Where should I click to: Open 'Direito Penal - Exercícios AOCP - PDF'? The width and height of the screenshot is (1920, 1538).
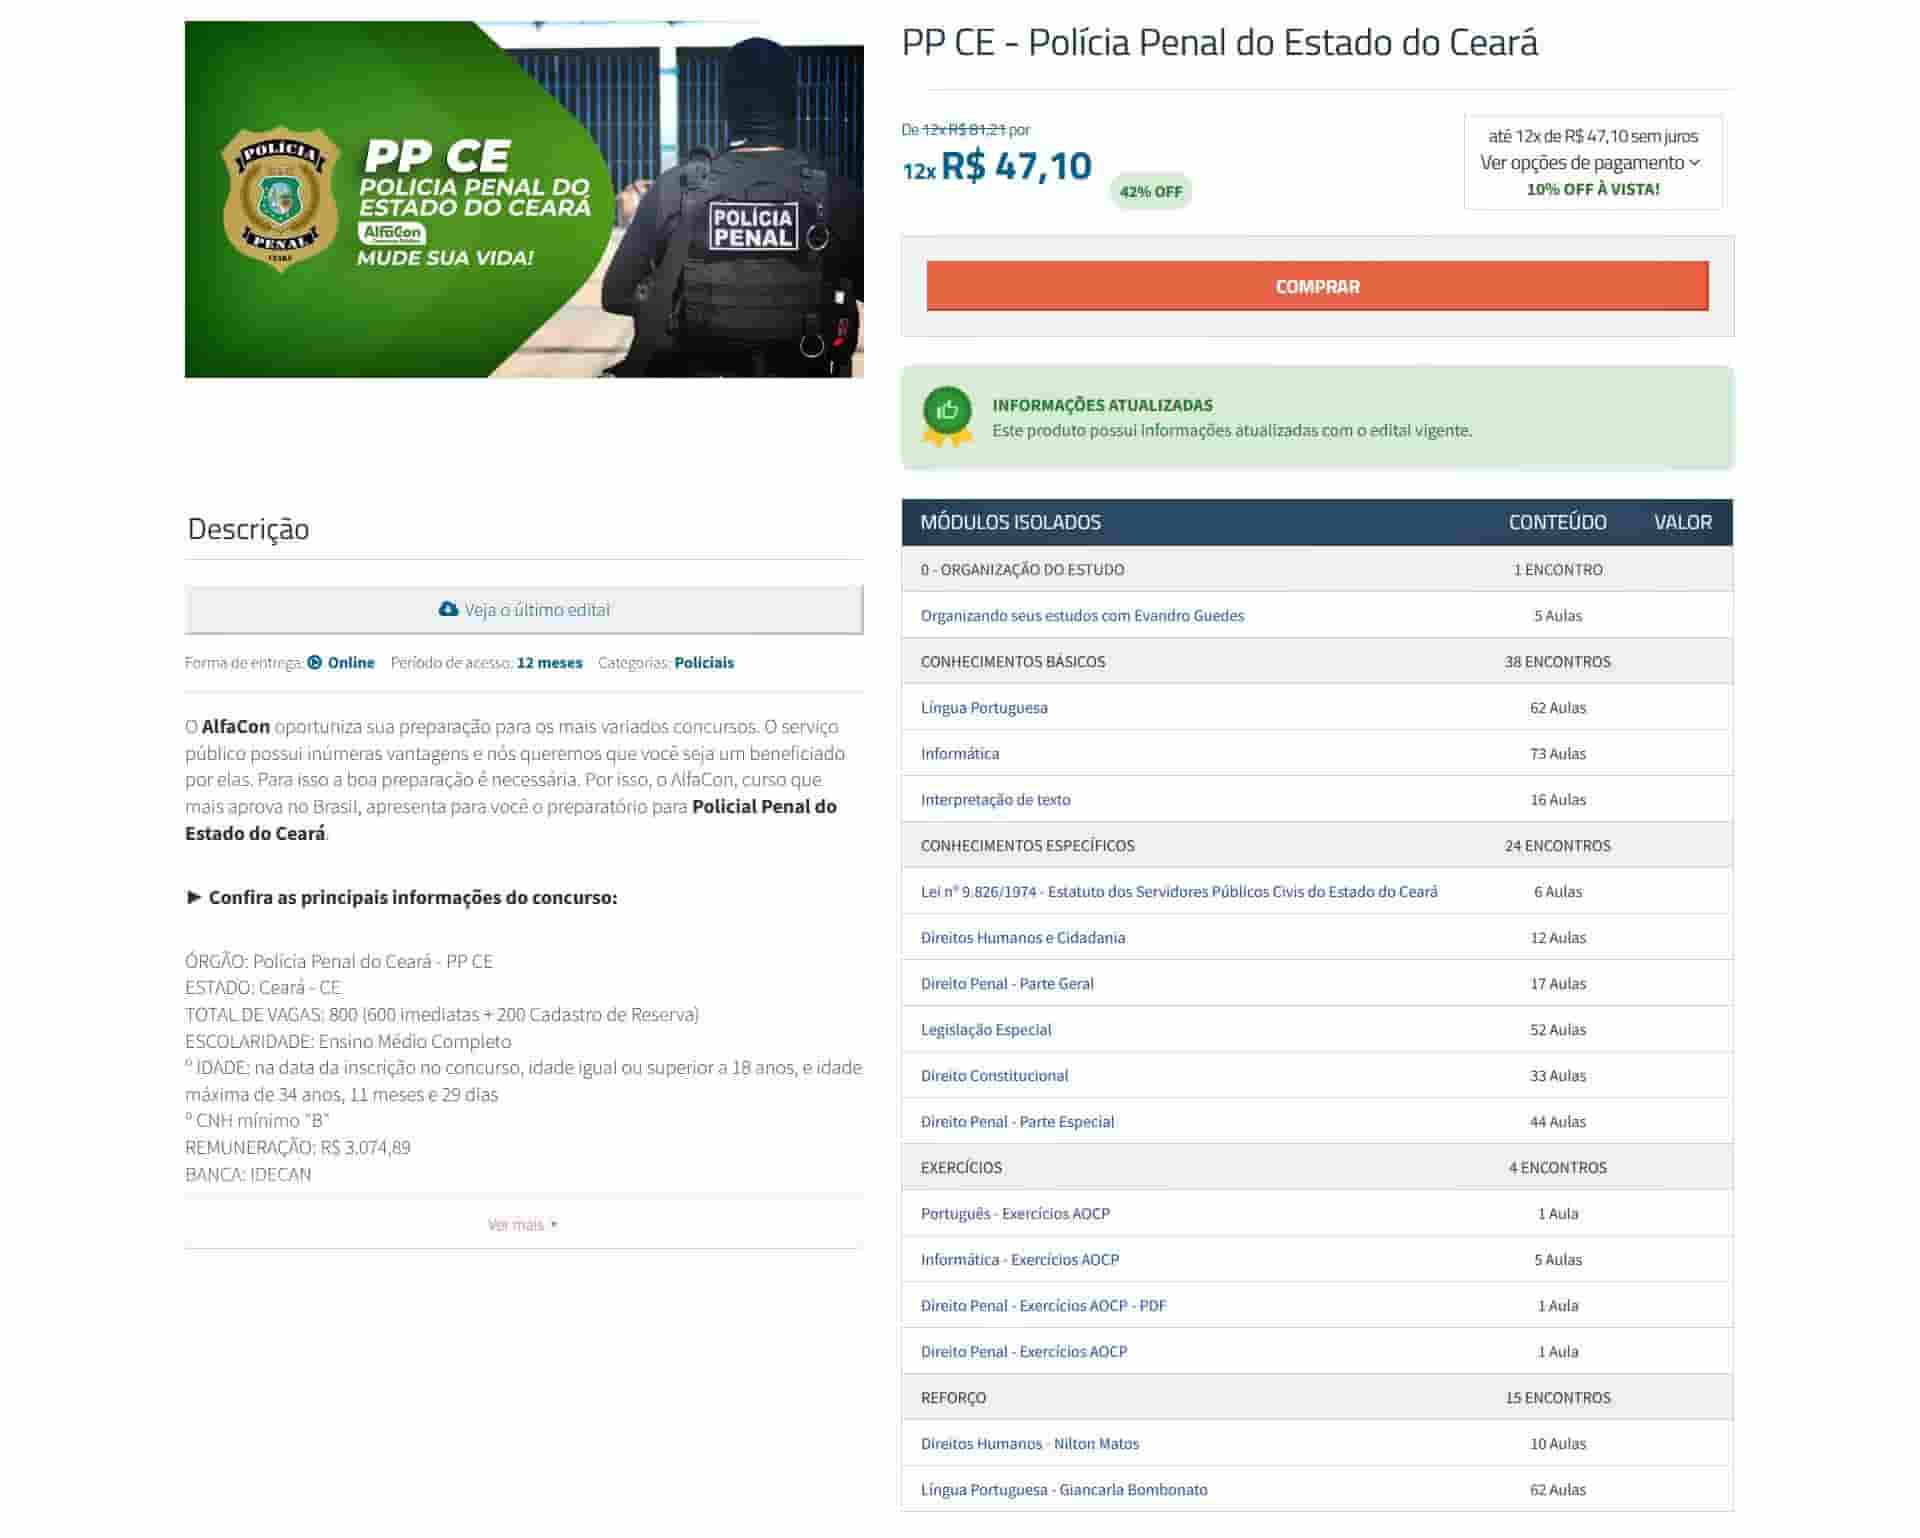[1043, 1305]
